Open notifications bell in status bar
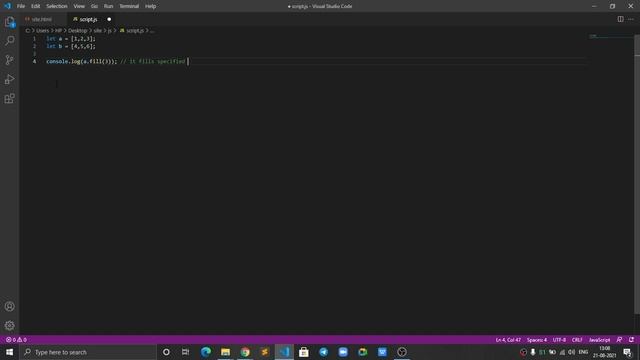This screenshot has width=640, height=360. pyautogui.click(x=631, y=340)
